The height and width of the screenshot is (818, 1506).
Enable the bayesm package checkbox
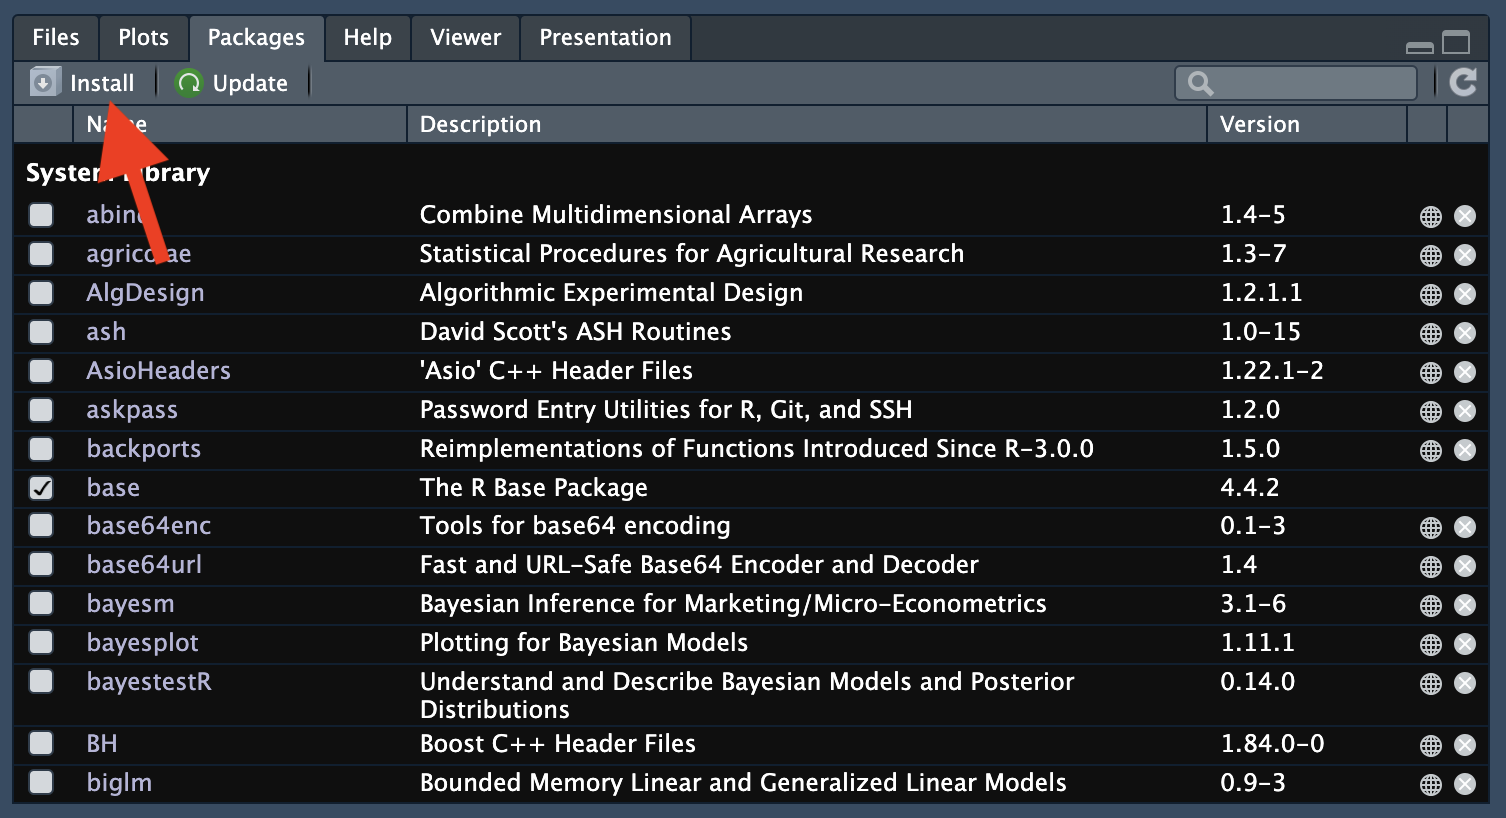41,604
